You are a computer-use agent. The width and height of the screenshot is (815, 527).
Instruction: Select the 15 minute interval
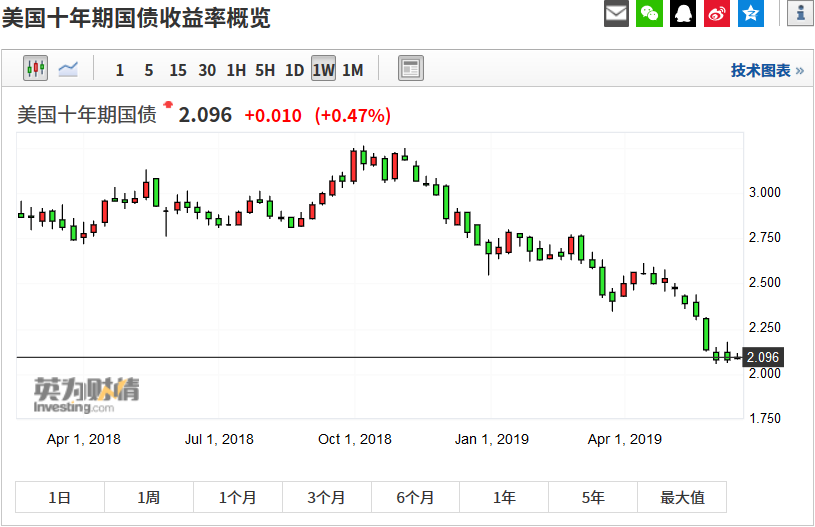tap(178, 70)
